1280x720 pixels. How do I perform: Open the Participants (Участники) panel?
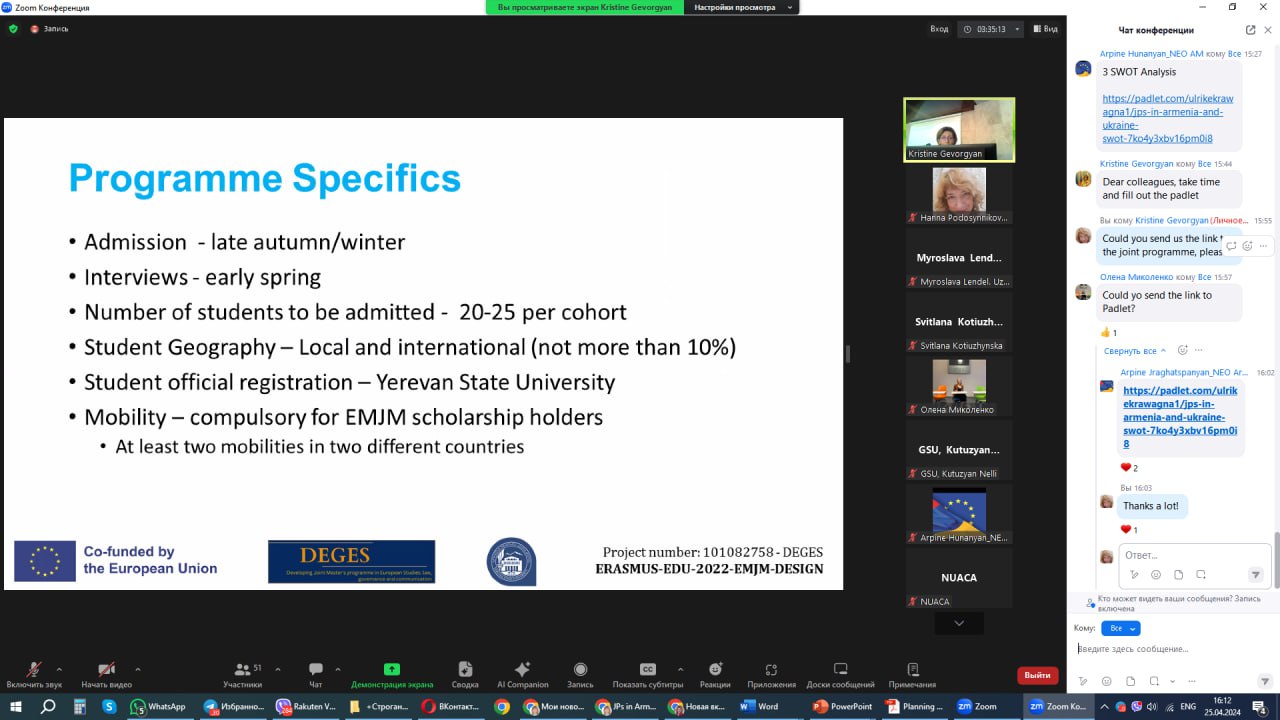click(x=242, y=670)
